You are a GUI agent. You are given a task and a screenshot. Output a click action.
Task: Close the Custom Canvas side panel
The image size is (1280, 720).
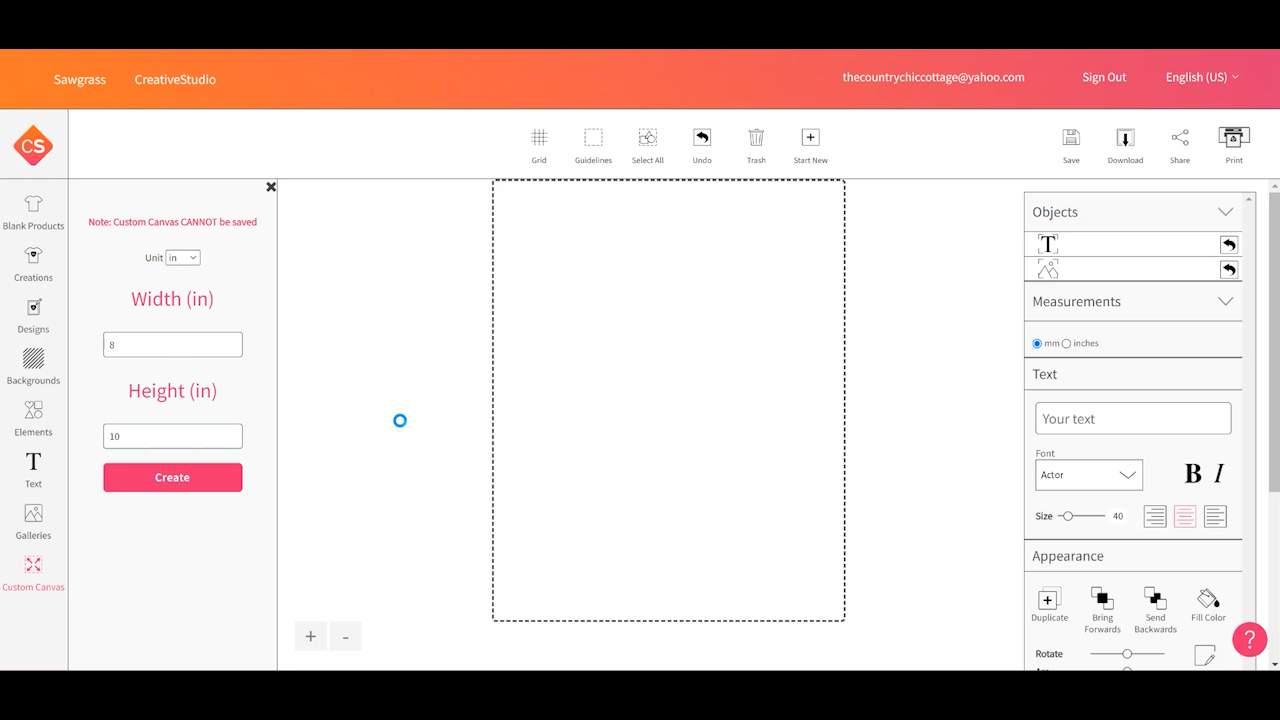click(x=271, y=187)
